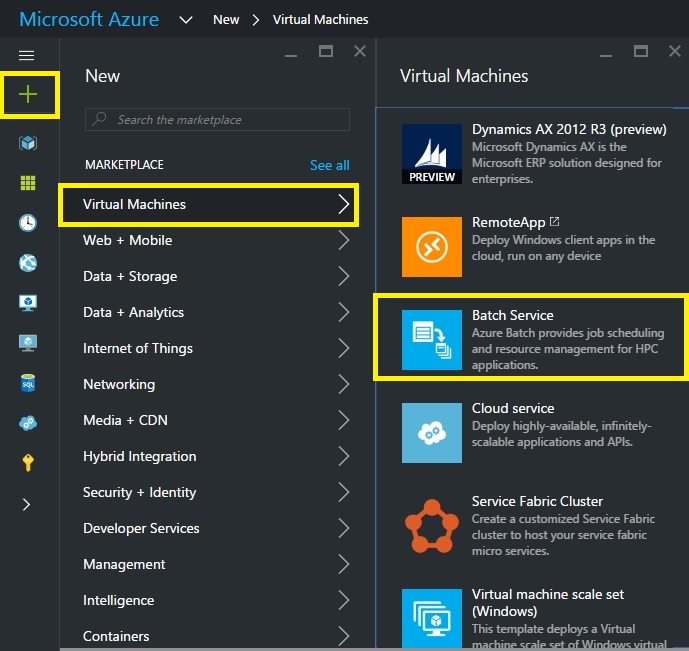Expand Management chevron
The height and width of the screenshot is (651, 689).
click(344, 564)
